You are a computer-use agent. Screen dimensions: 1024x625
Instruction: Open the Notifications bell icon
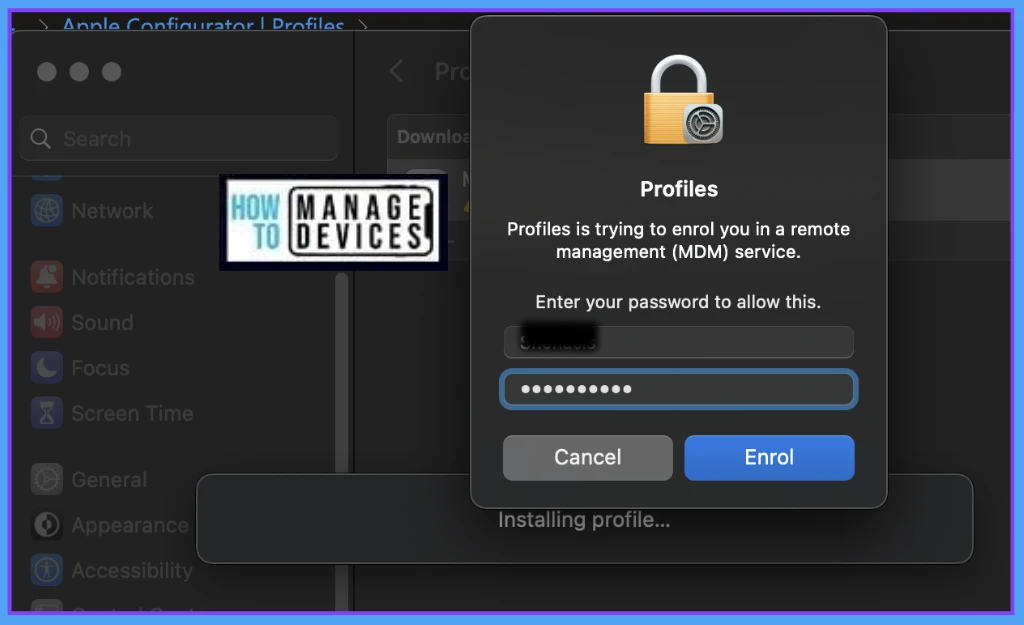click(46, 277)
